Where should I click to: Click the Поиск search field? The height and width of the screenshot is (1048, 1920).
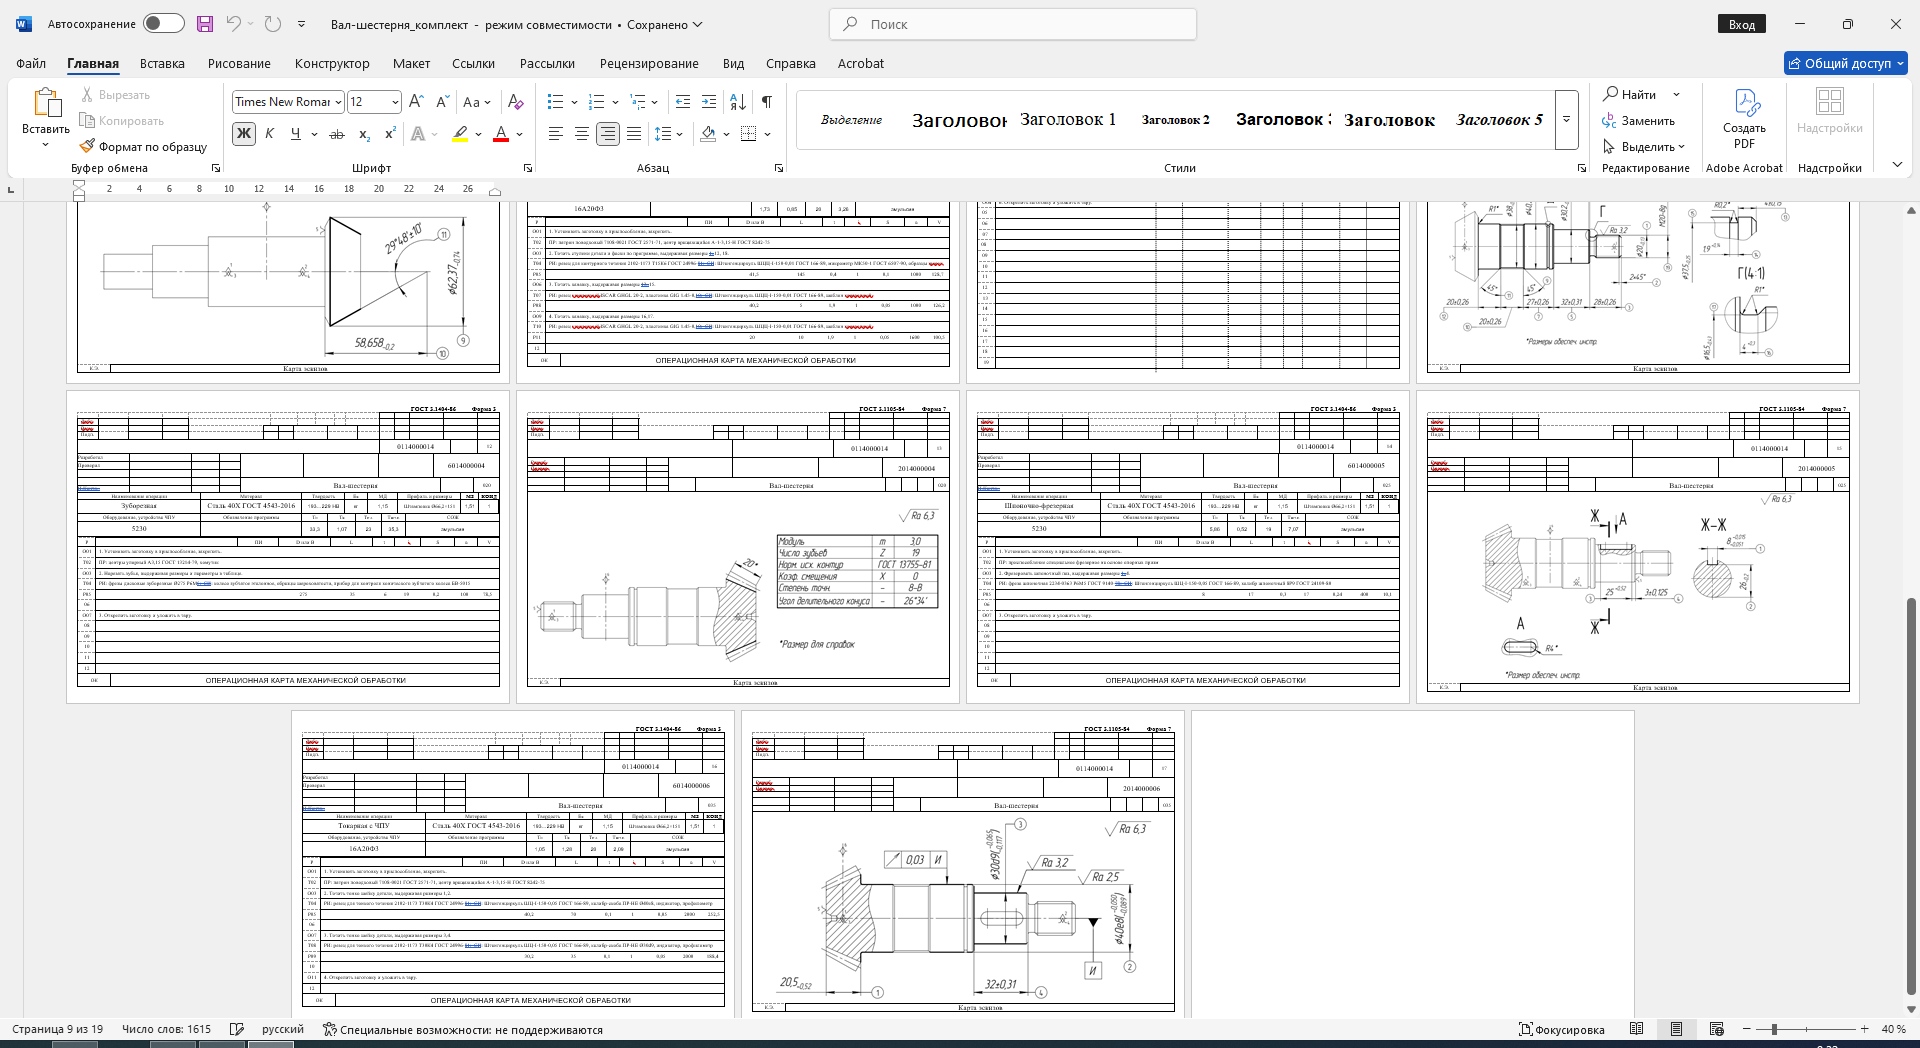point(1013,24)
